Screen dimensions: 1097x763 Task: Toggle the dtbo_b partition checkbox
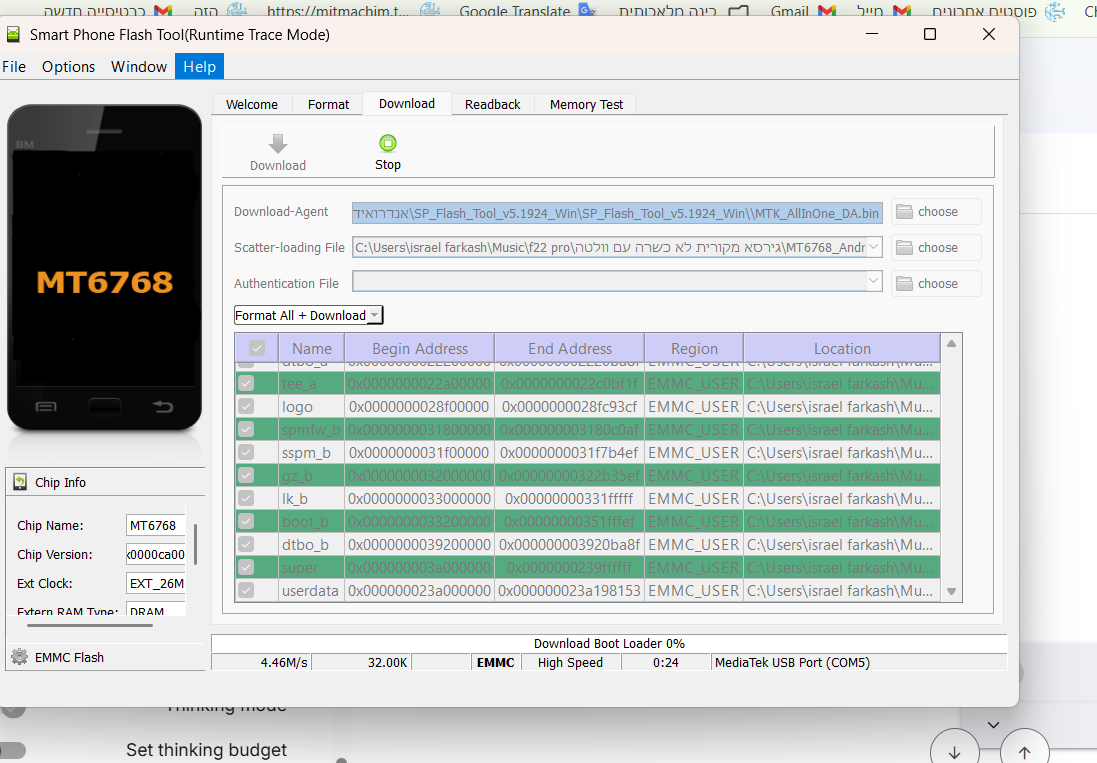246,544
